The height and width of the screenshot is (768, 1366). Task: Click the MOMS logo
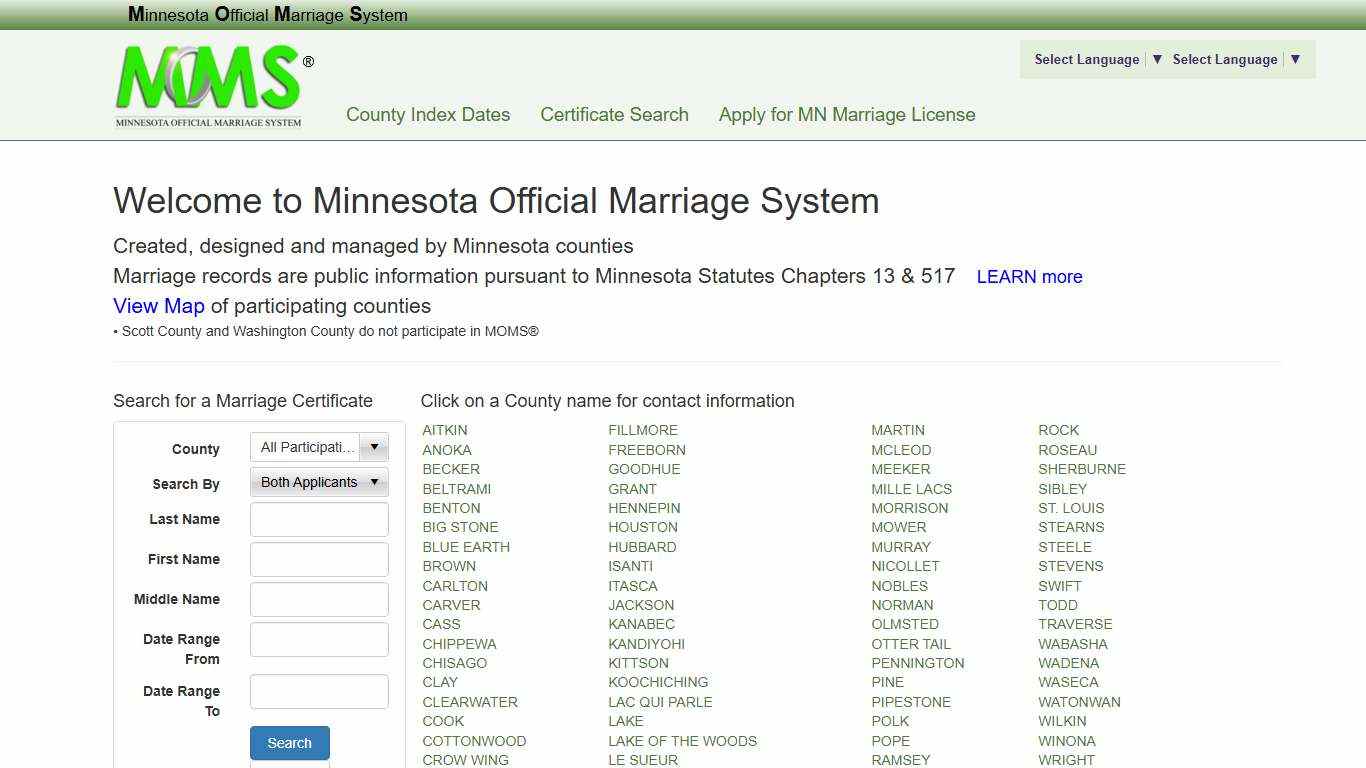212,84
